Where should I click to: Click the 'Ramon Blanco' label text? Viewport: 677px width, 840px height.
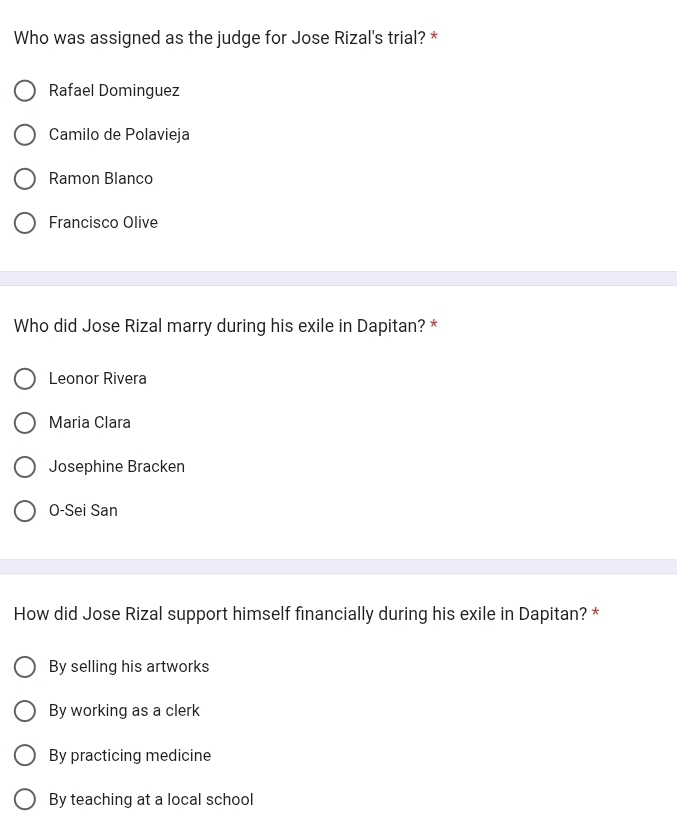[101, 179]
